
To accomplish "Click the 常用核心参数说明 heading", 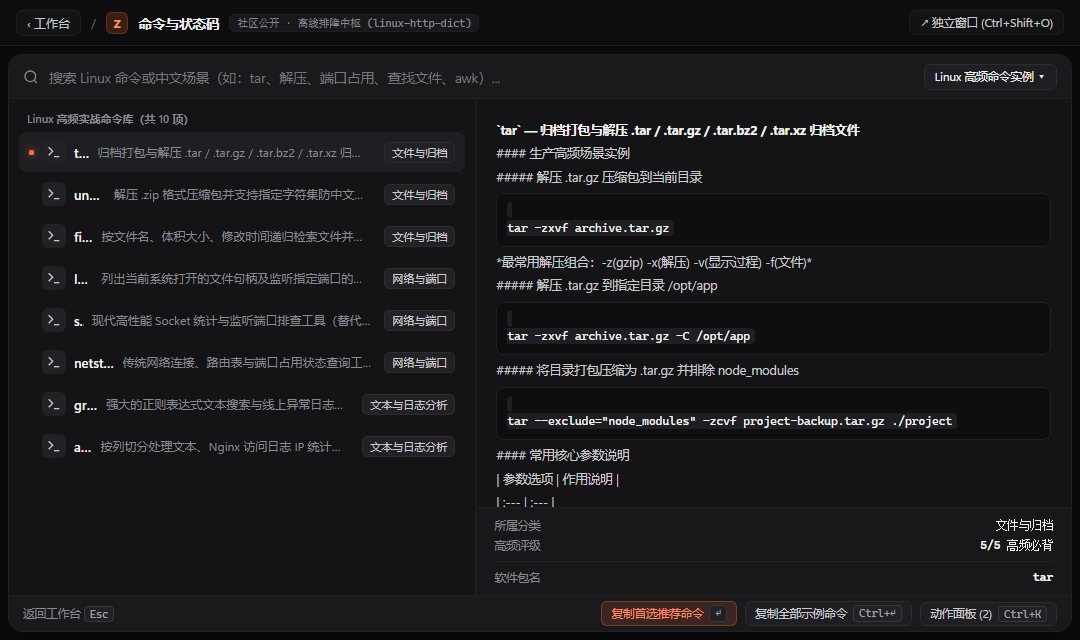I will pyautogui.click(x=563, y=455).
